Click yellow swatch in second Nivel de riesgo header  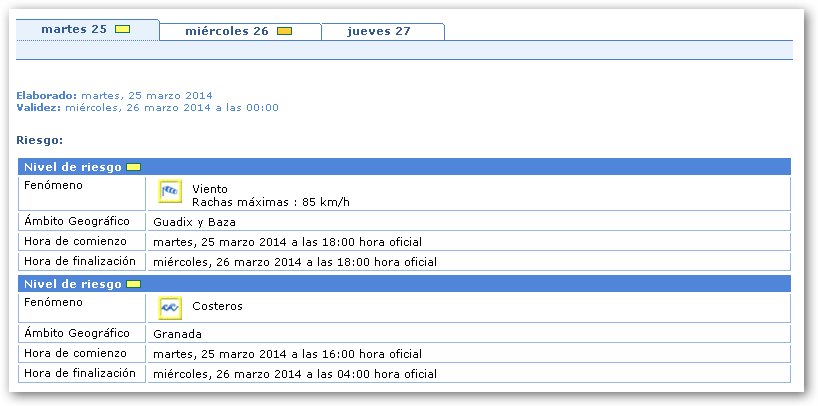tap(133, 284)
